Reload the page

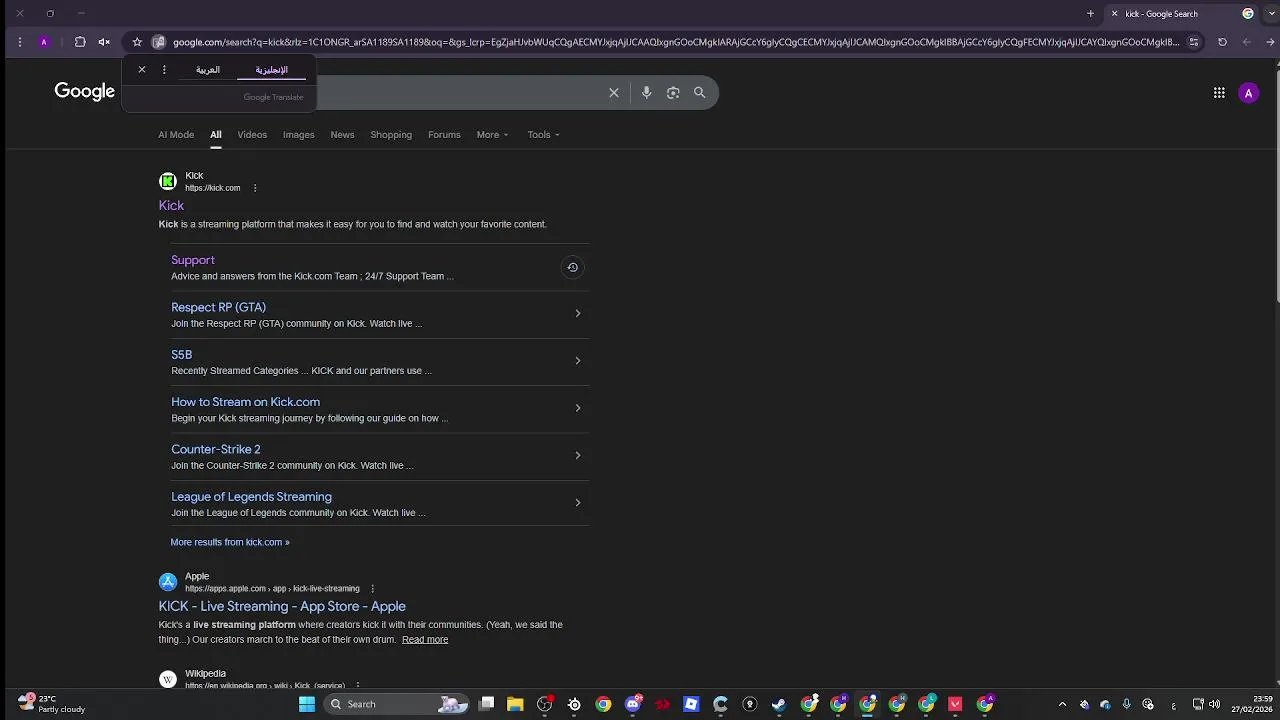pyautogui.click(x=1222, y=42)
